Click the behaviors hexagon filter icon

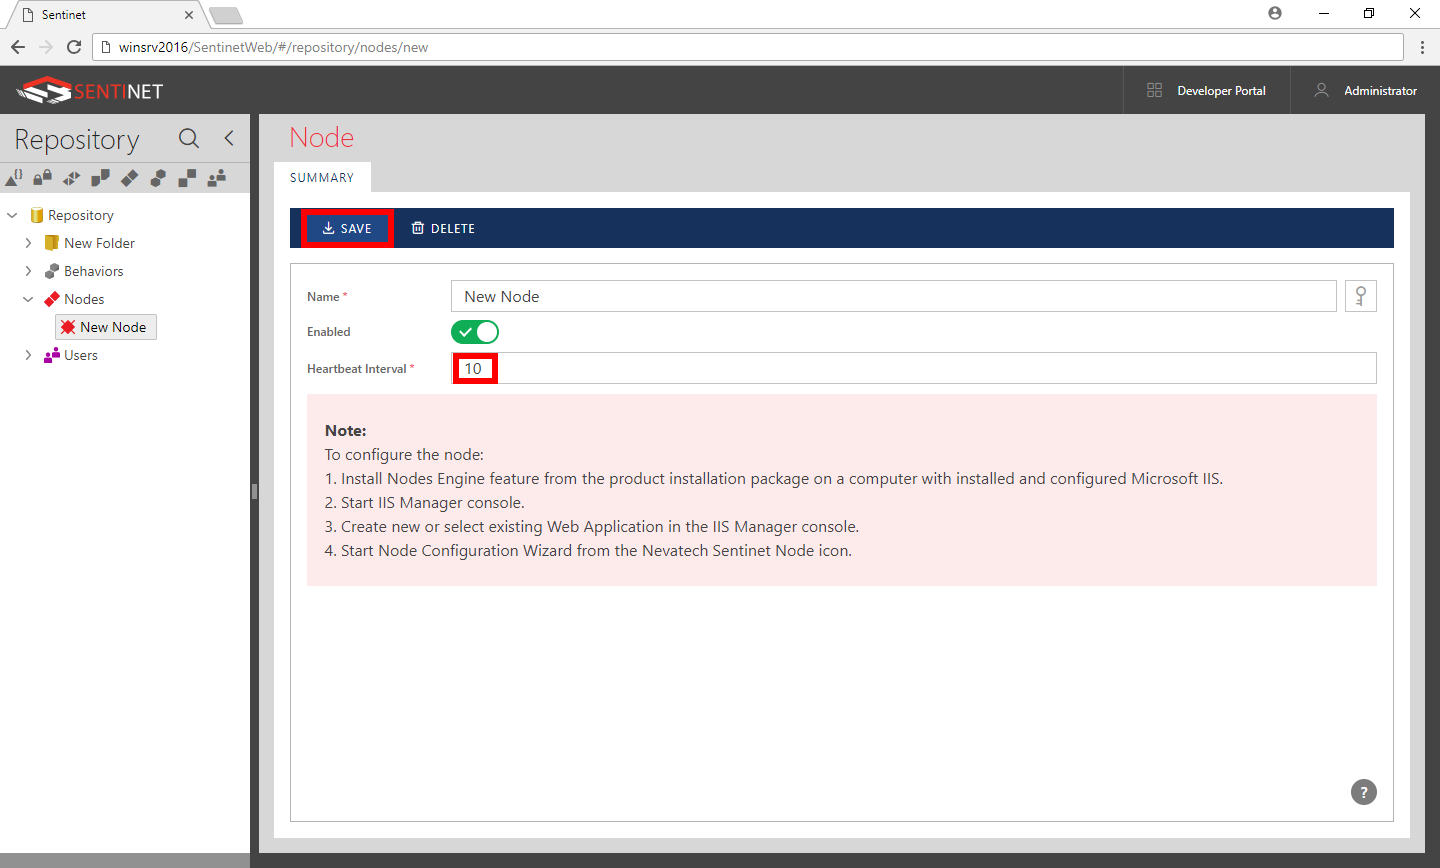(x=158, y=178)
